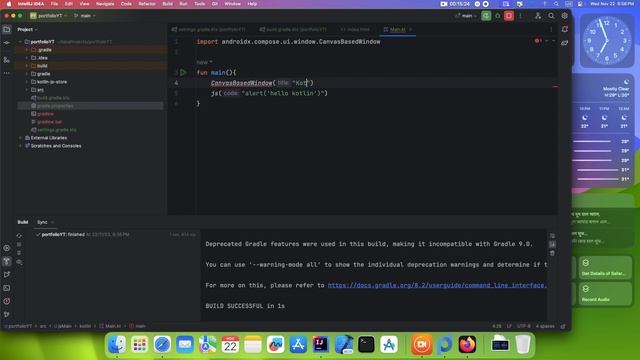Open the portfolioYT project dropdown
Screen dimensions: 640x360
coord(48,16)
